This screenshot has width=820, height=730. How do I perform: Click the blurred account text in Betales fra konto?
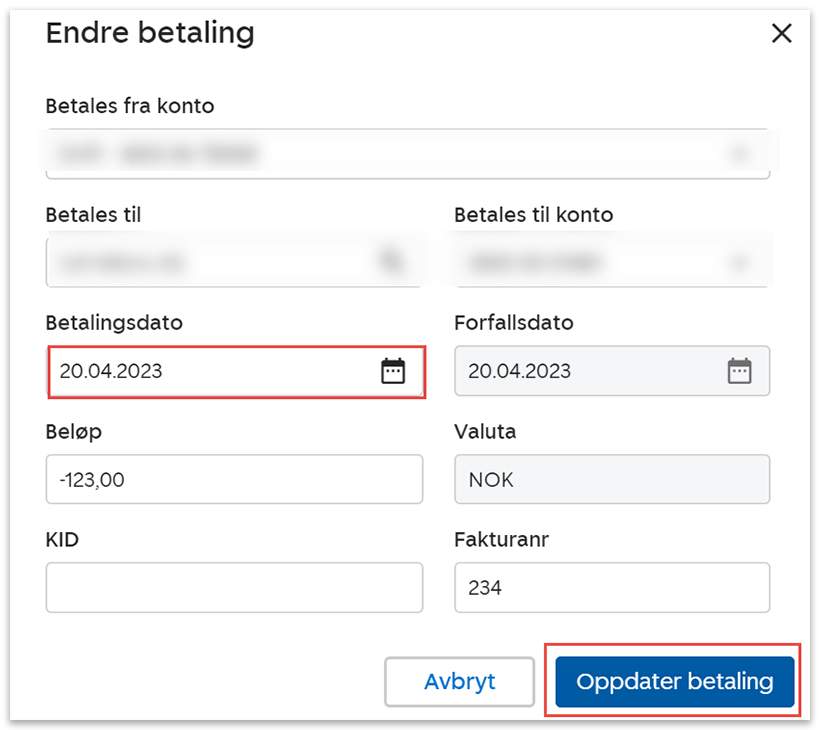pyautogui.click(x=160, y=154)
